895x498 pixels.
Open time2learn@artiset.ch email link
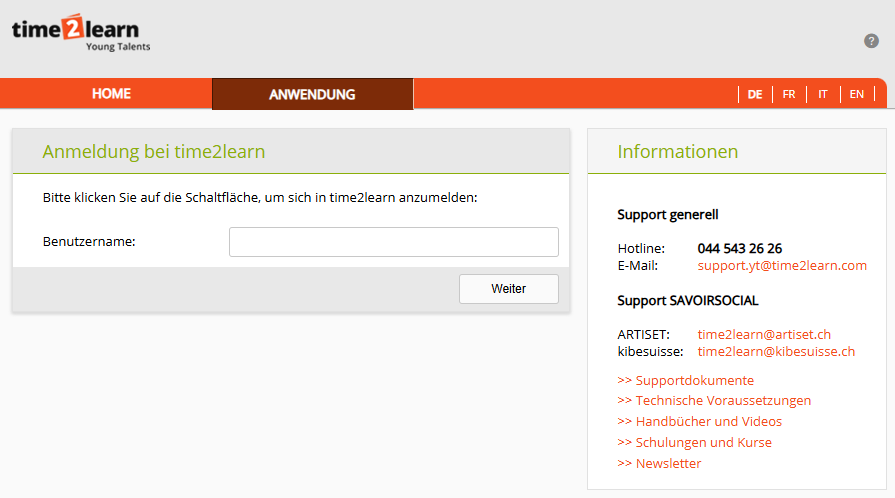click(764, 334)
